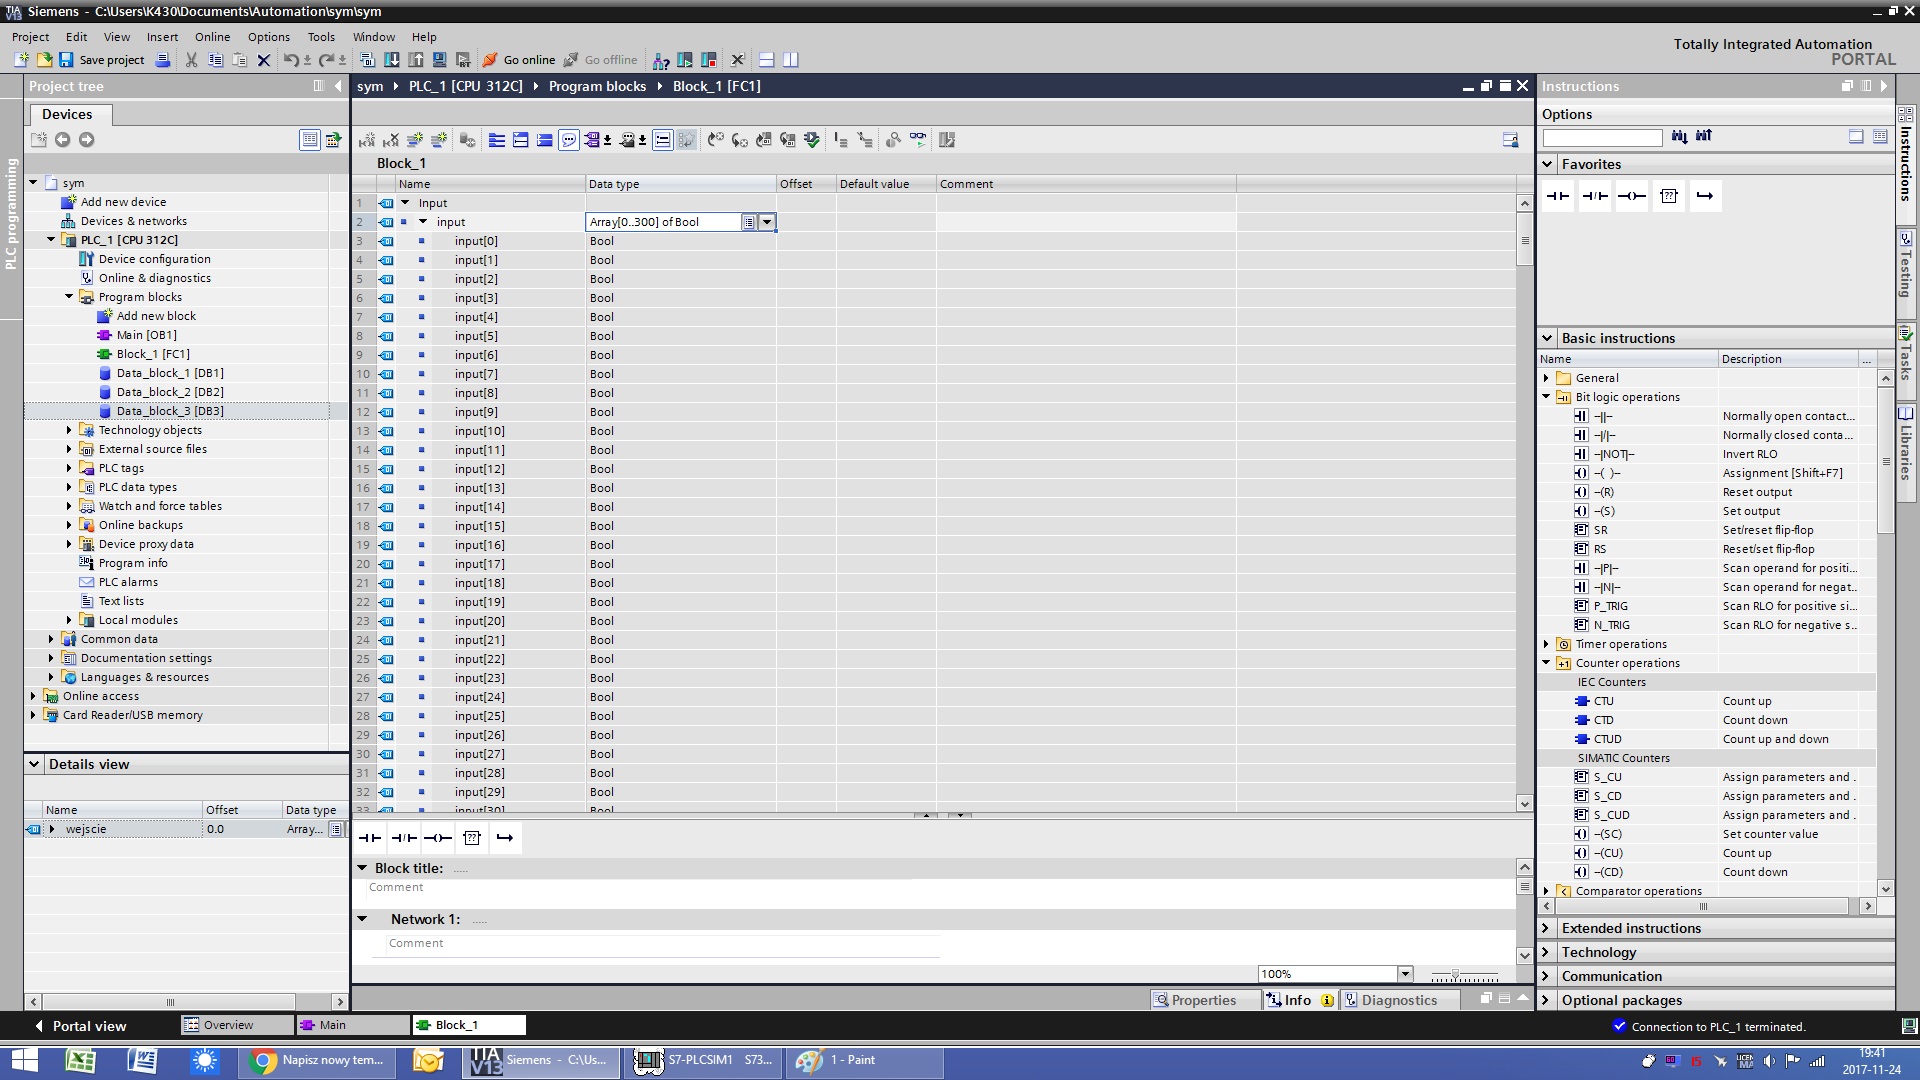Collapse the input array row

[x=423, y=222]
